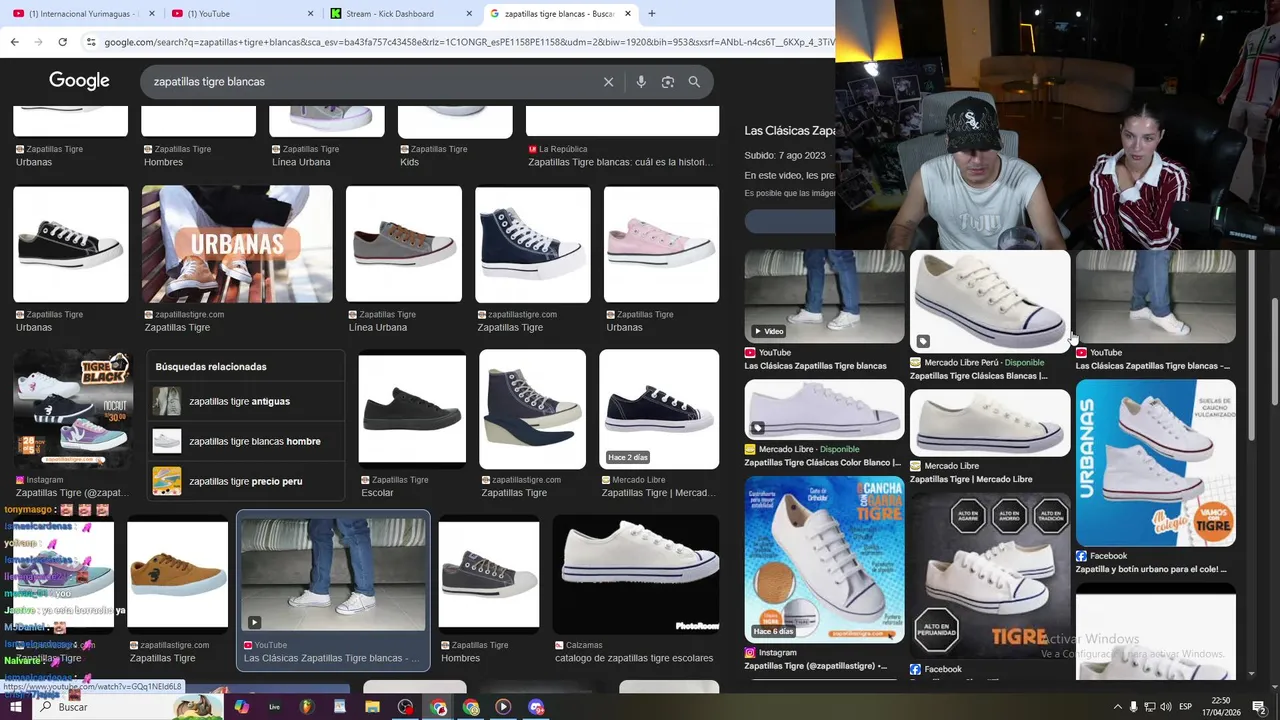Switch the ESP keyboard language indicator
This screenshot has width=1280, height=720.
[1185, 707]
